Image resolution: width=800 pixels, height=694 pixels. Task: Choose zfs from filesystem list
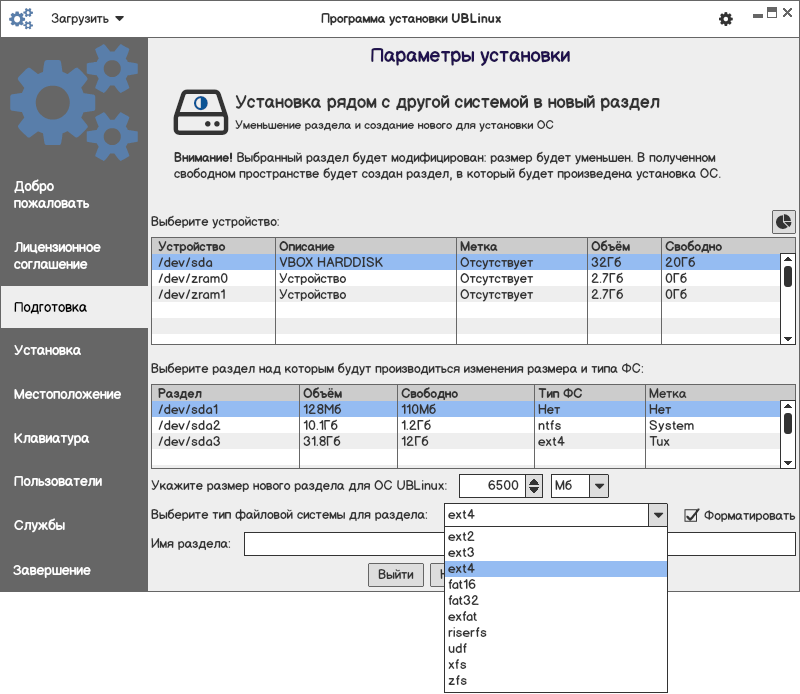(556, 681)
